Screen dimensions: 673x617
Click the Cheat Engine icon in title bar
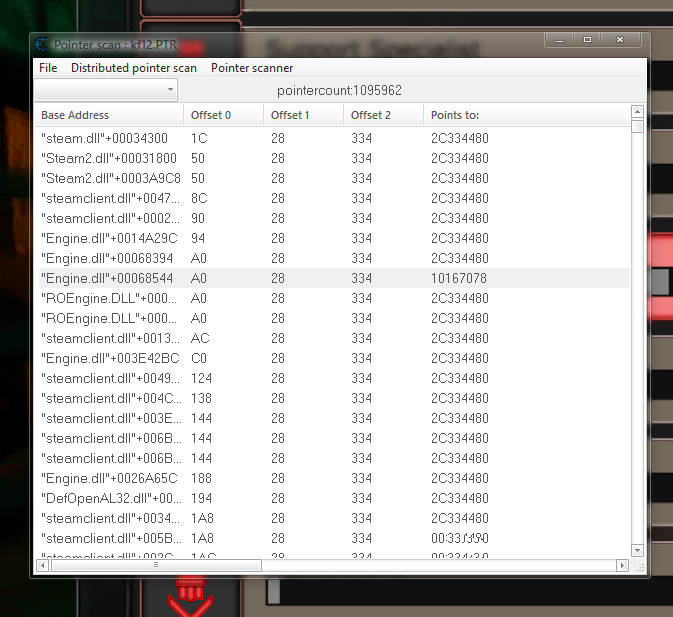[x=42, y=44]
